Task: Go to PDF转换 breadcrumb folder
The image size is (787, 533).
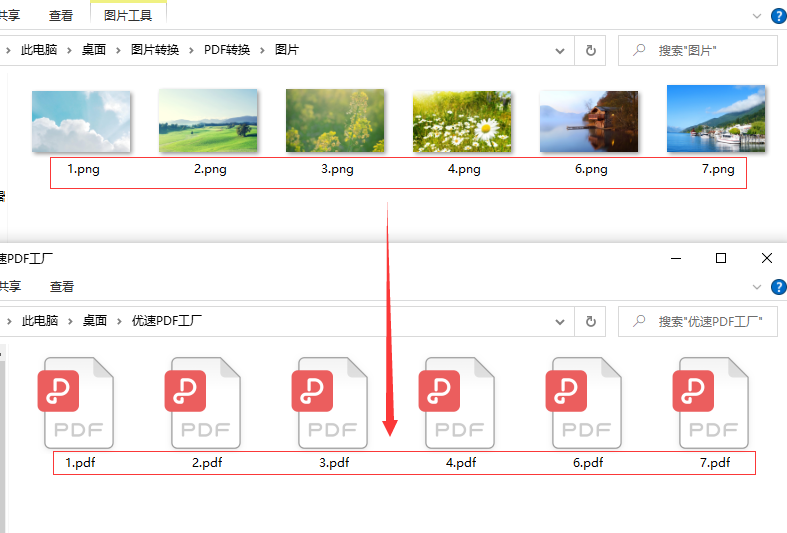Action: (227, 50)
